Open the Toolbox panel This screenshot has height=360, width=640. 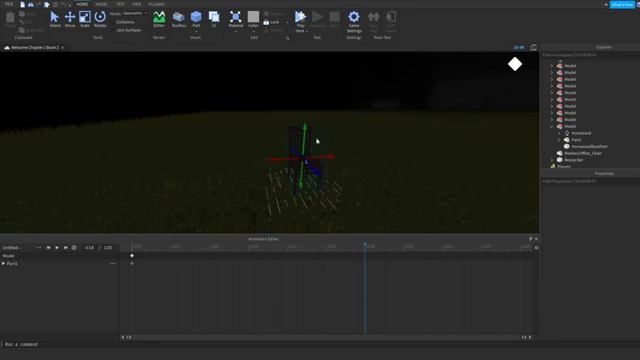[x=178, y=19]
